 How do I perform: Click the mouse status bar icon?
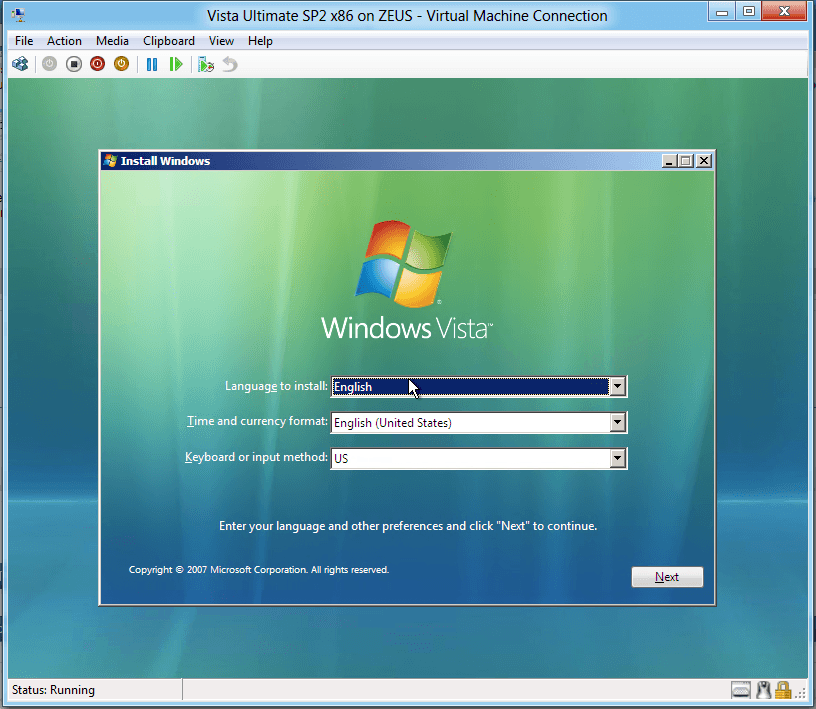(763, 690)
